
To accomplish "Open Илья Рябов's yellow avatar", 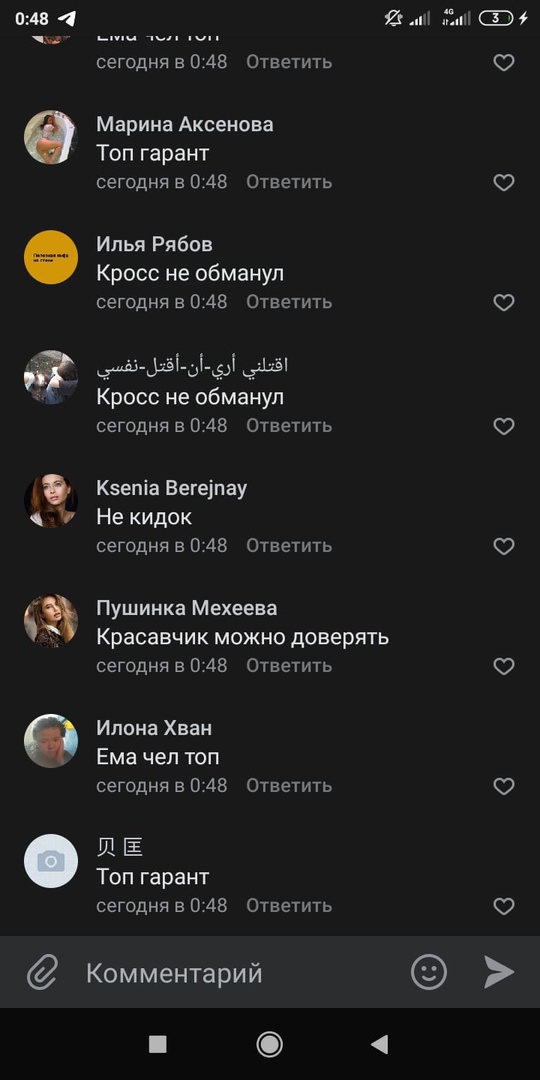I will pos(51,257).
